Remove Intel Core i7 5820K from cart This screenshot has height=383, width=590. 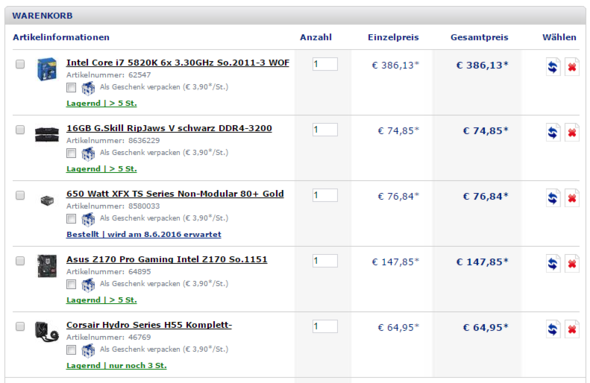pyautogui.click(x=572, y=67)
